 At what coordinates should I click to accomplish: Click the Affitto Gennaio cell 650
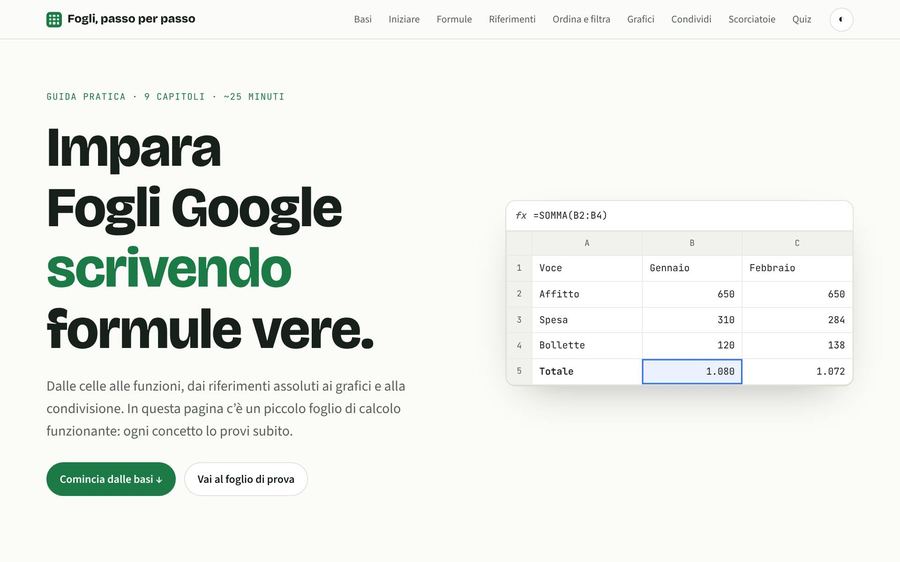coord(692,294)
